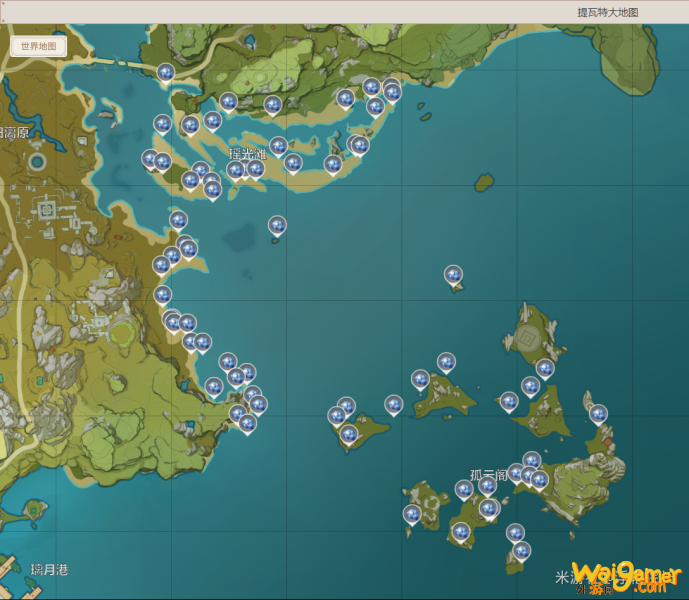Select starconch marker where the bridge road meets shore
This screenshot has width=689, height=600.
tap(166, 73)
